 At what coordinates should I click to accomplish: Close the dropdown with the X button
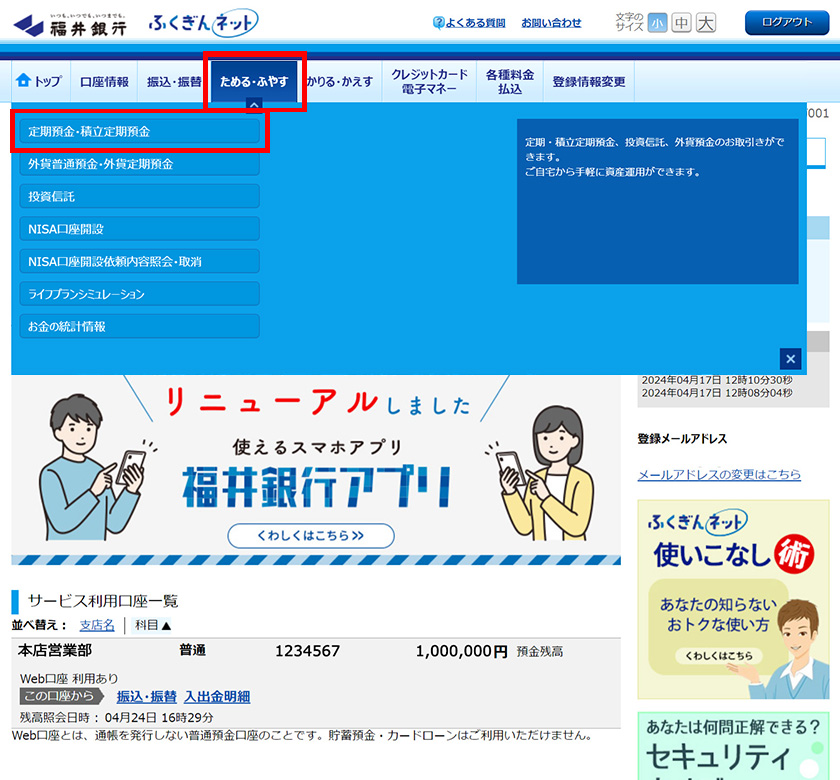[x=790, y=359]
